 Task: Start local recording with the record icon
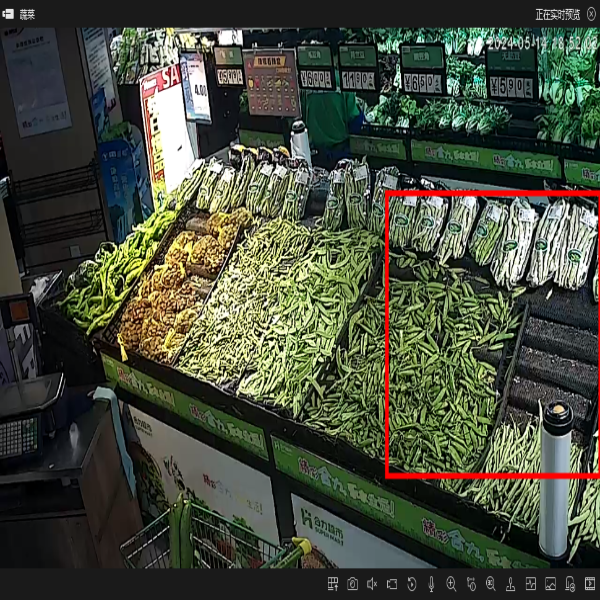pyautogui.click(x=392, y=584)
